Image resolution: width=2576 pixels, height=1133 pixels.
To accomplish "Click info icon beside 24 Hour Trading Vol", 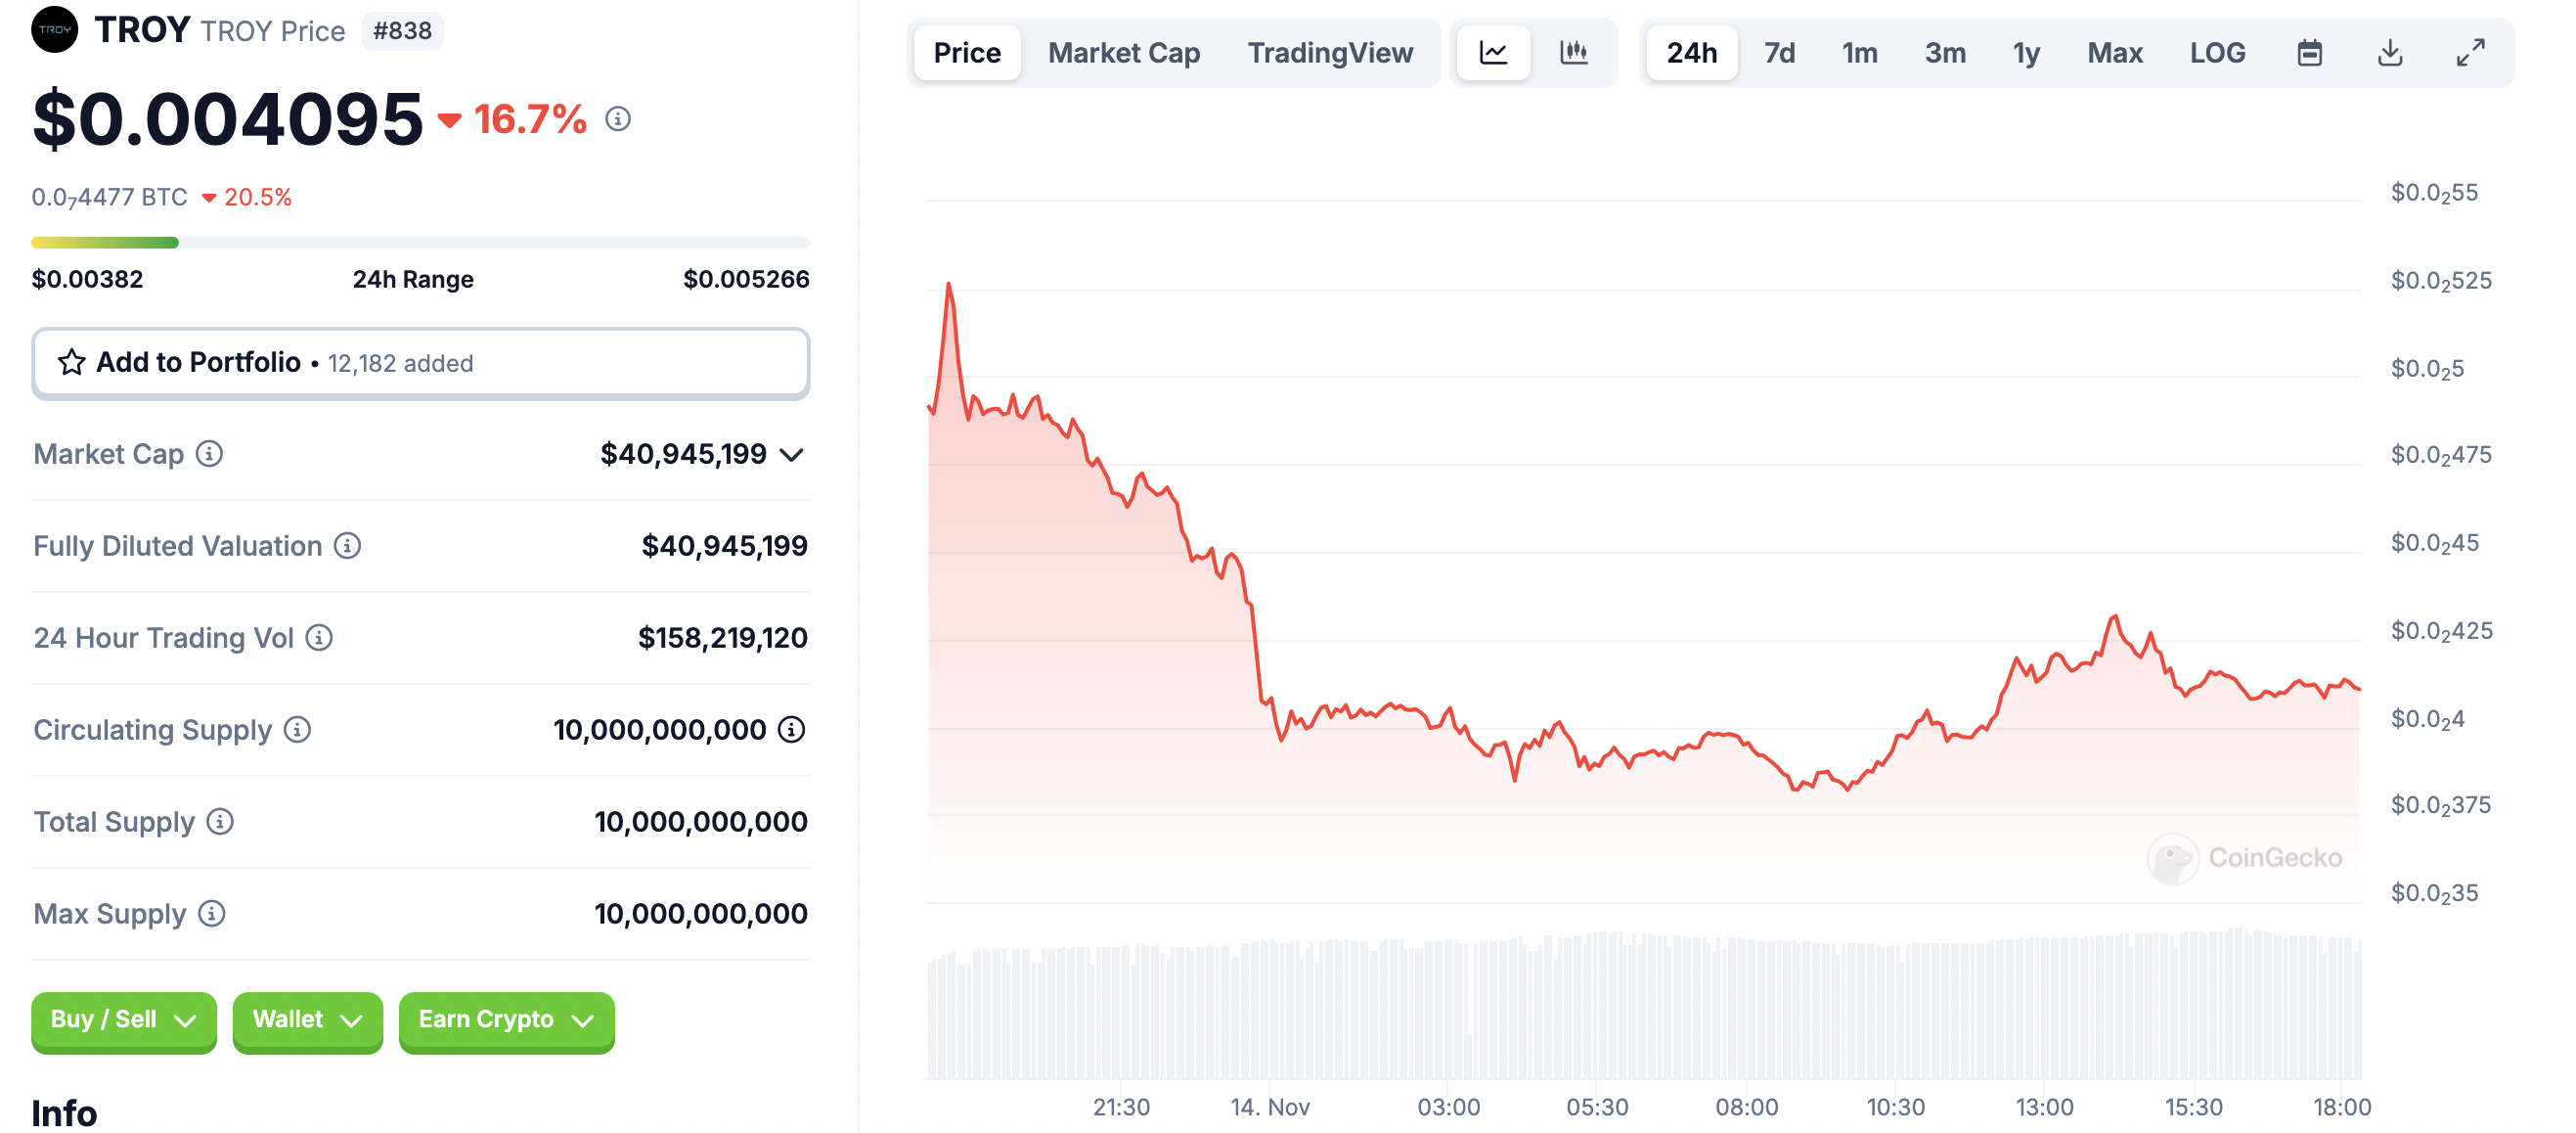I will click(319, 637).
